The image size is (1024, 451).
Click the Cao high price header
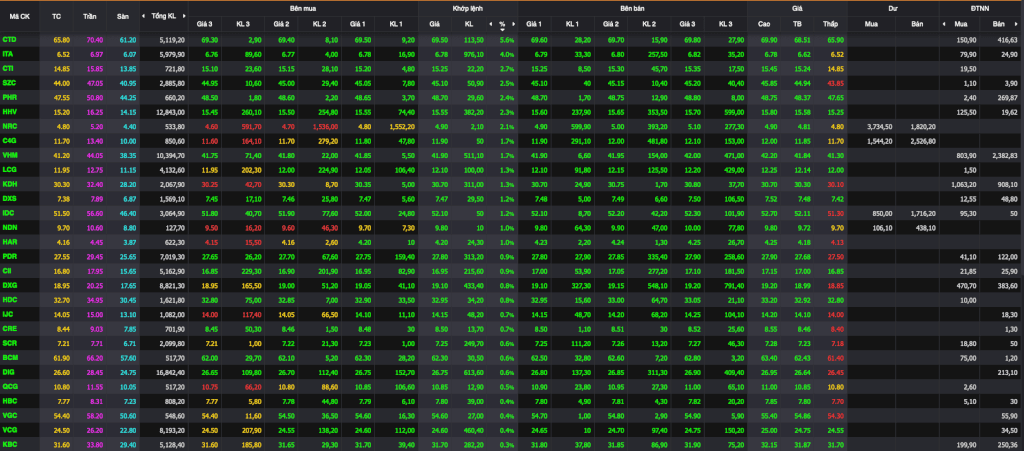[x=764, y=24]
